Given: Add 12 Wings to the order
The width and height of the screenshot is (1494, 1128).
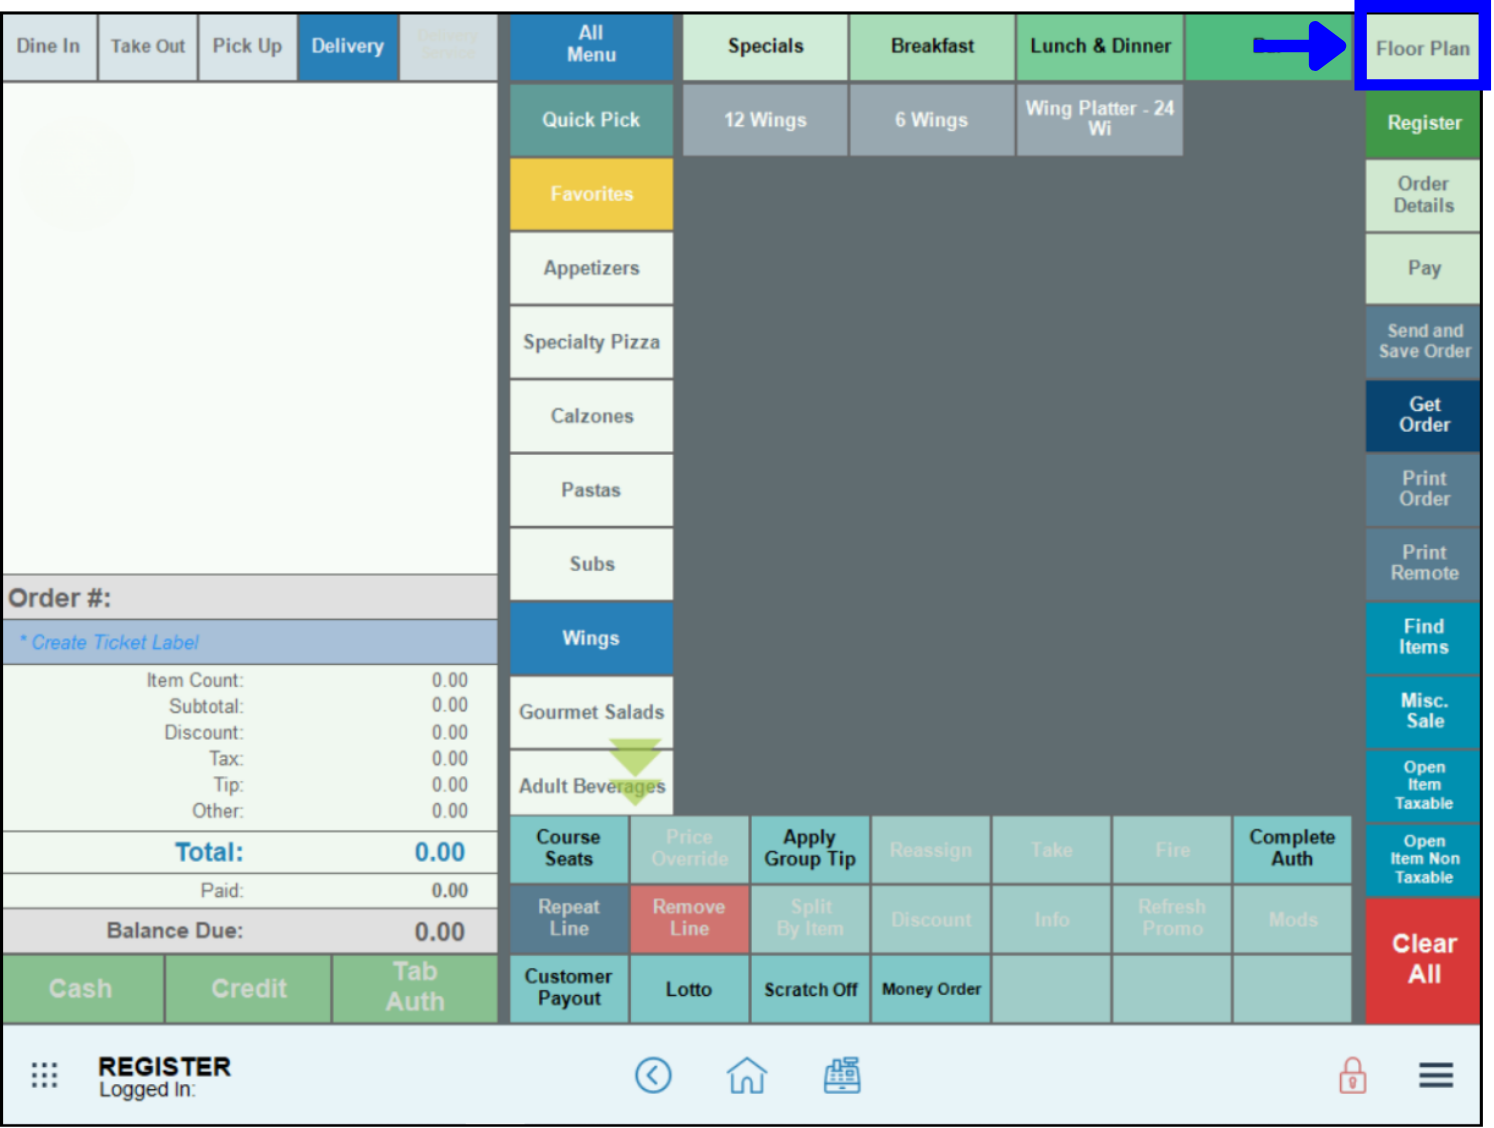Looking at the screenshot, I should 765,120.
